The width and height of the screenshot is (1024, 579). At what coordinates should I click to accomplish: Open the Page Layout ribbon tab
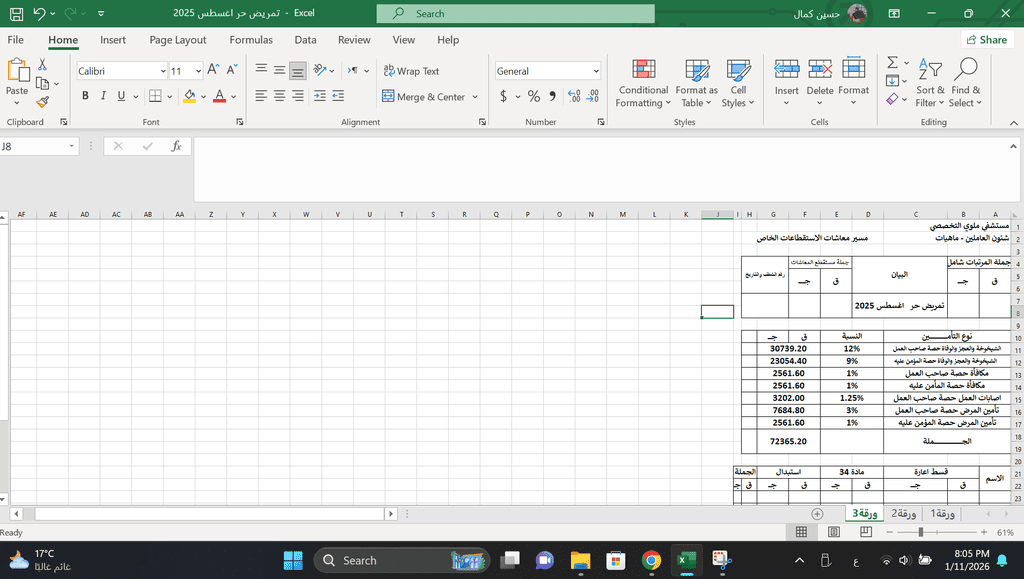[178, 40]
